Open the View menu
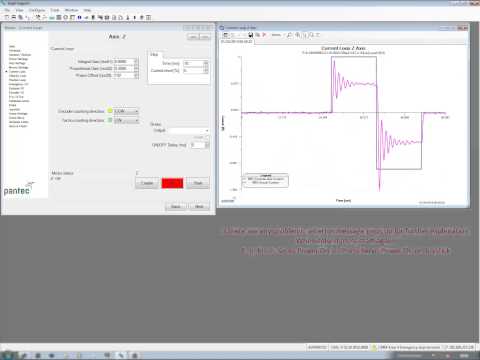This screenshot has height=360, width=480. coord(20,10)
